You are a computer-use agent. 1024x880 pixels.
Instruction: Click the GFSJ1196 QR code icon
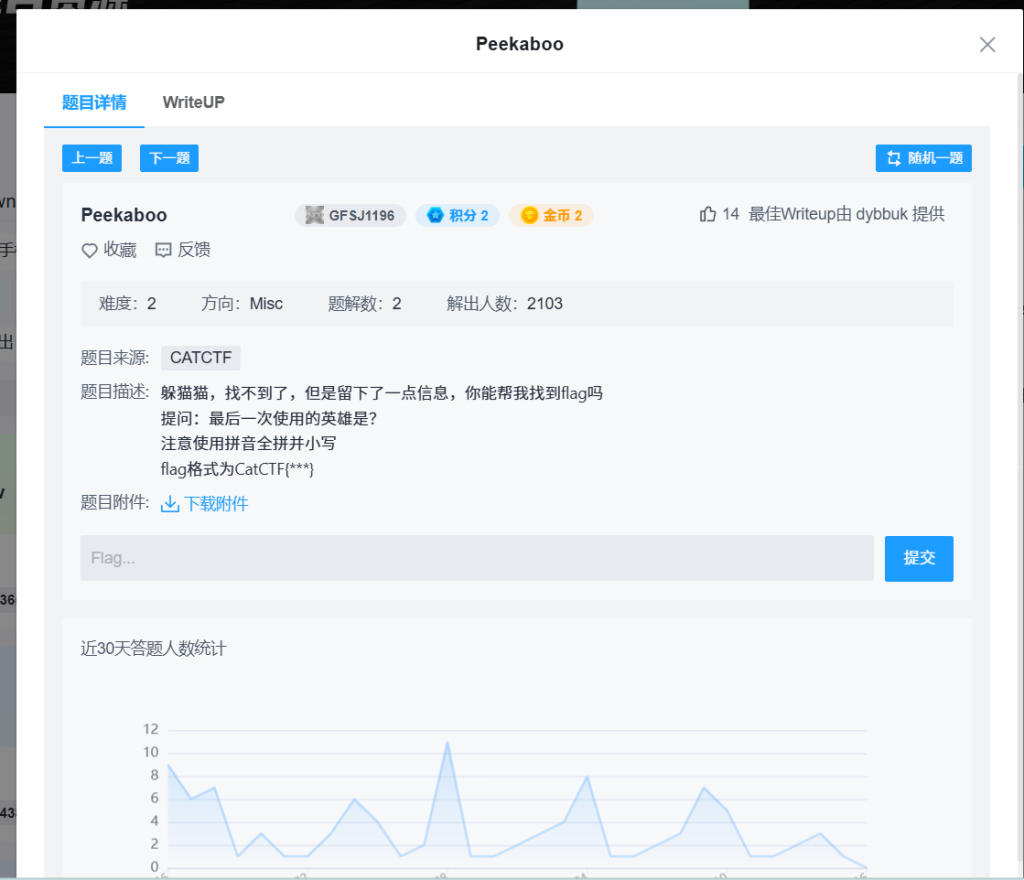[x=315, y=215]
